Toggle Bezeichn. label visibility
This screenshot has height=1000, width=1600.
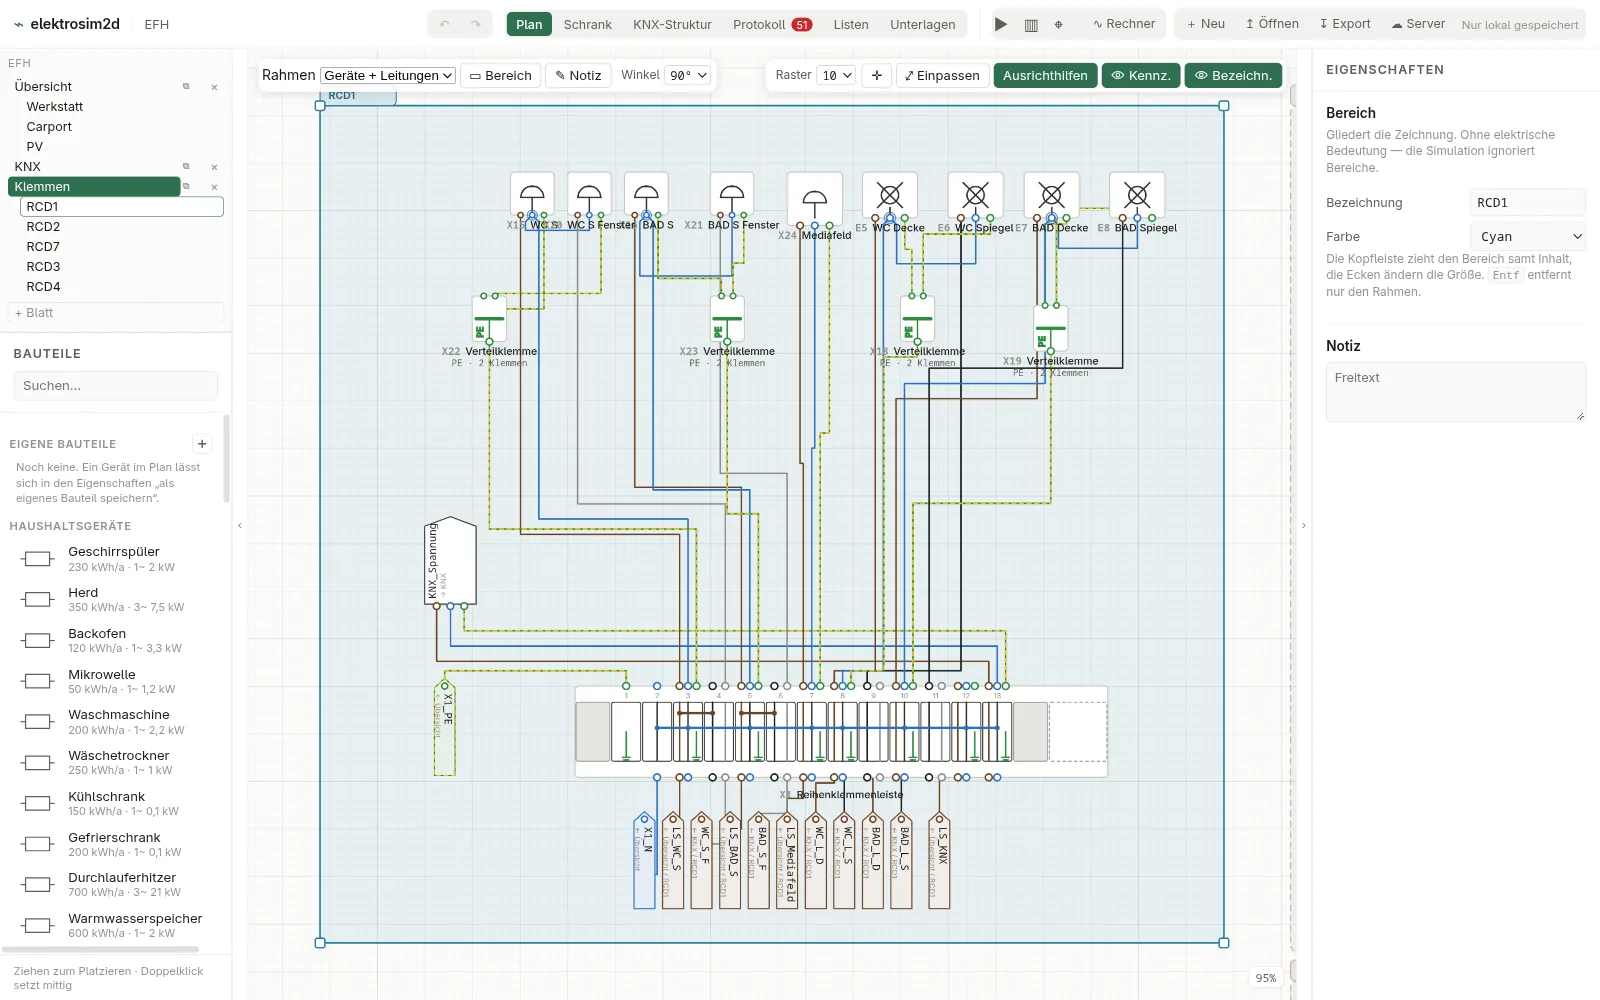tap(1233, 75)
